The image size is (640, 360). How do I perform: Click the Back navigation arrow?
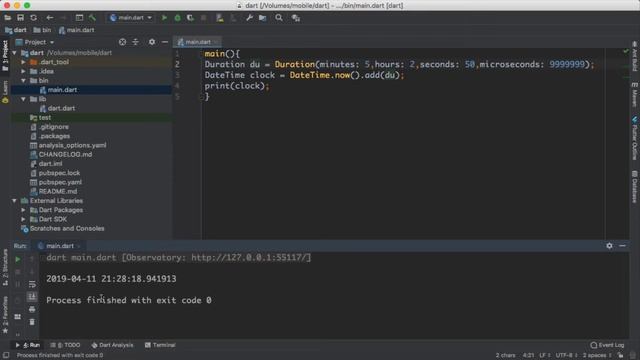tap(49, 18)
